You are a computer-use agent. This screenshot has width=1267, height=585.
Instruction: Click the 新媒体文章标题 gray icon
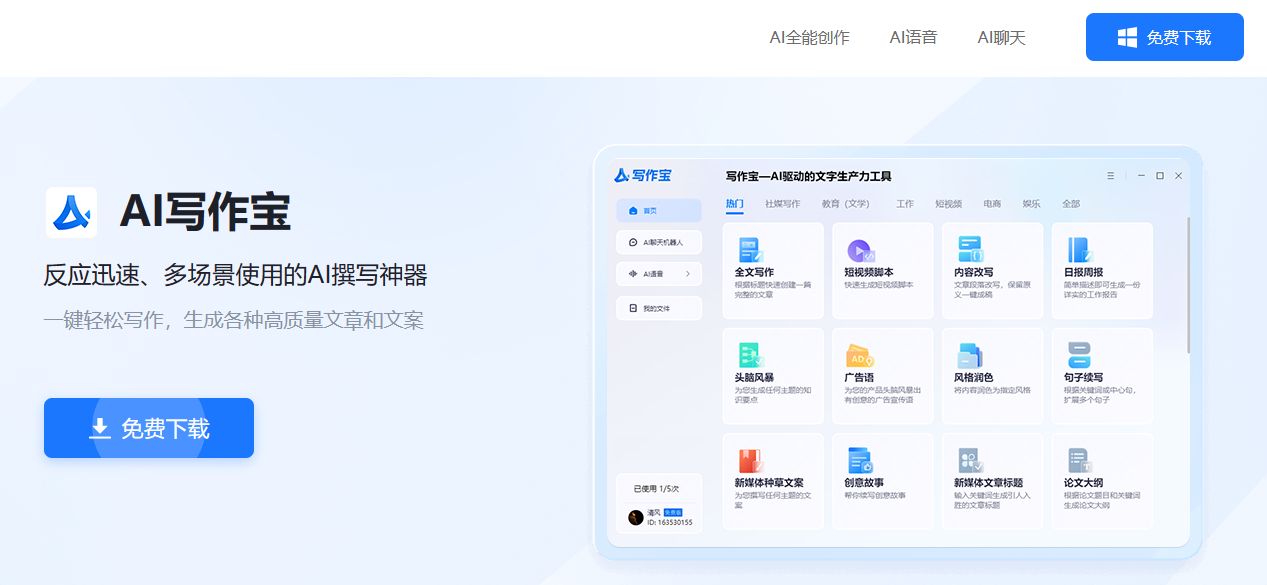click(x=970, y=461)
